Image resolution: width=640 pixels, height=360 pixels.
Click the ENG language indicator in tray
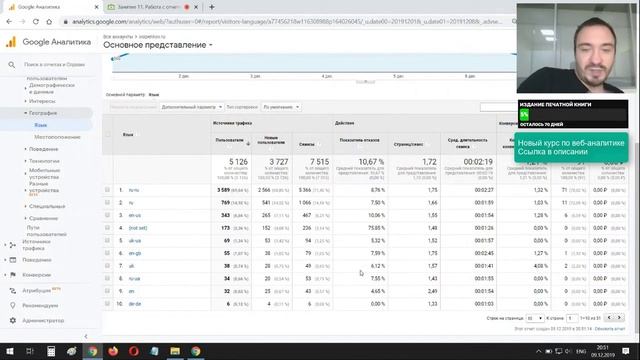[581, 351]
